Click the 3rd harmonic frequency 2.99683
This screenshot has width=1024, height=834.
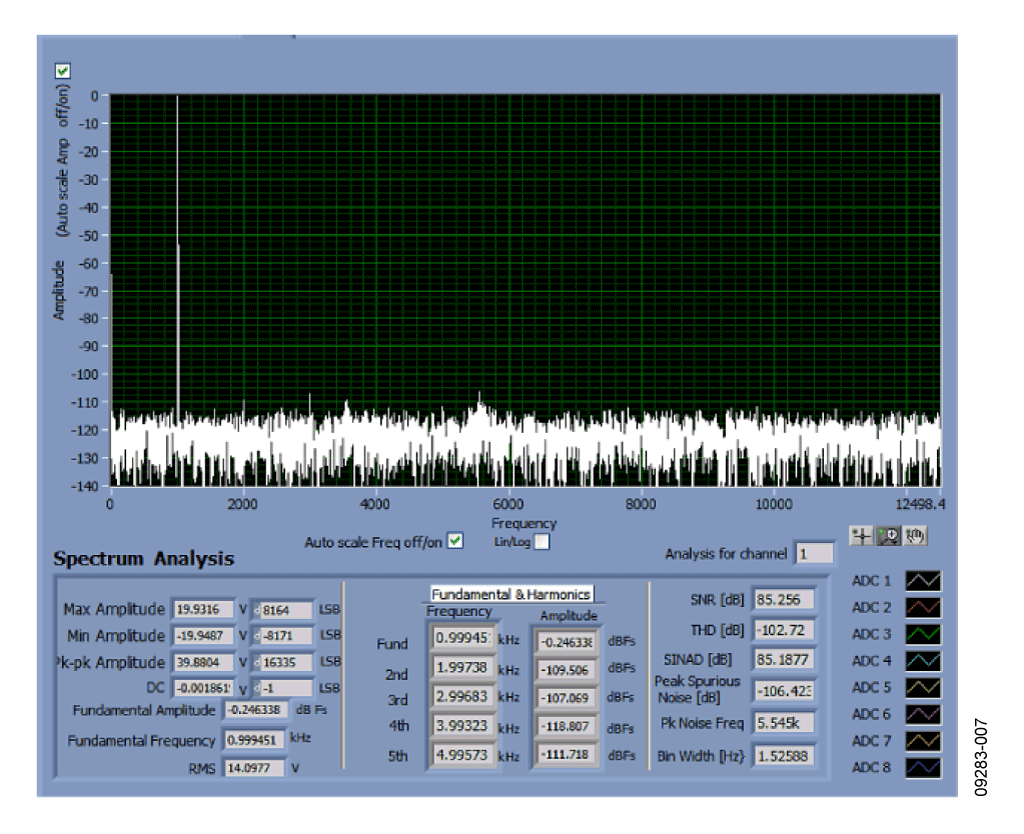coord(462,697)
